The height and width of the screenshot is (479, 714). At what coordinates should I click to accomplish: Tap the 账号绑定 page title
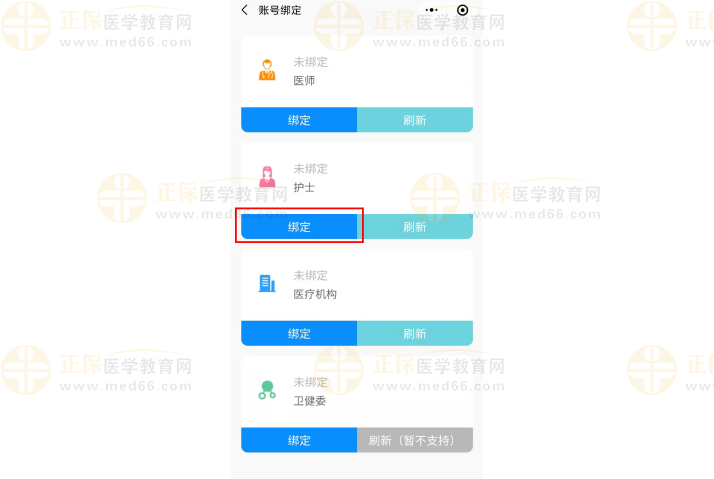tap(280, 10)
